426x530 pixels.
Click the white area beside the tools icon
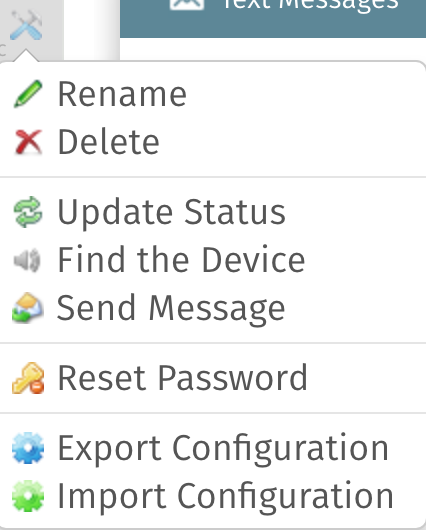(x=92, y=29)
